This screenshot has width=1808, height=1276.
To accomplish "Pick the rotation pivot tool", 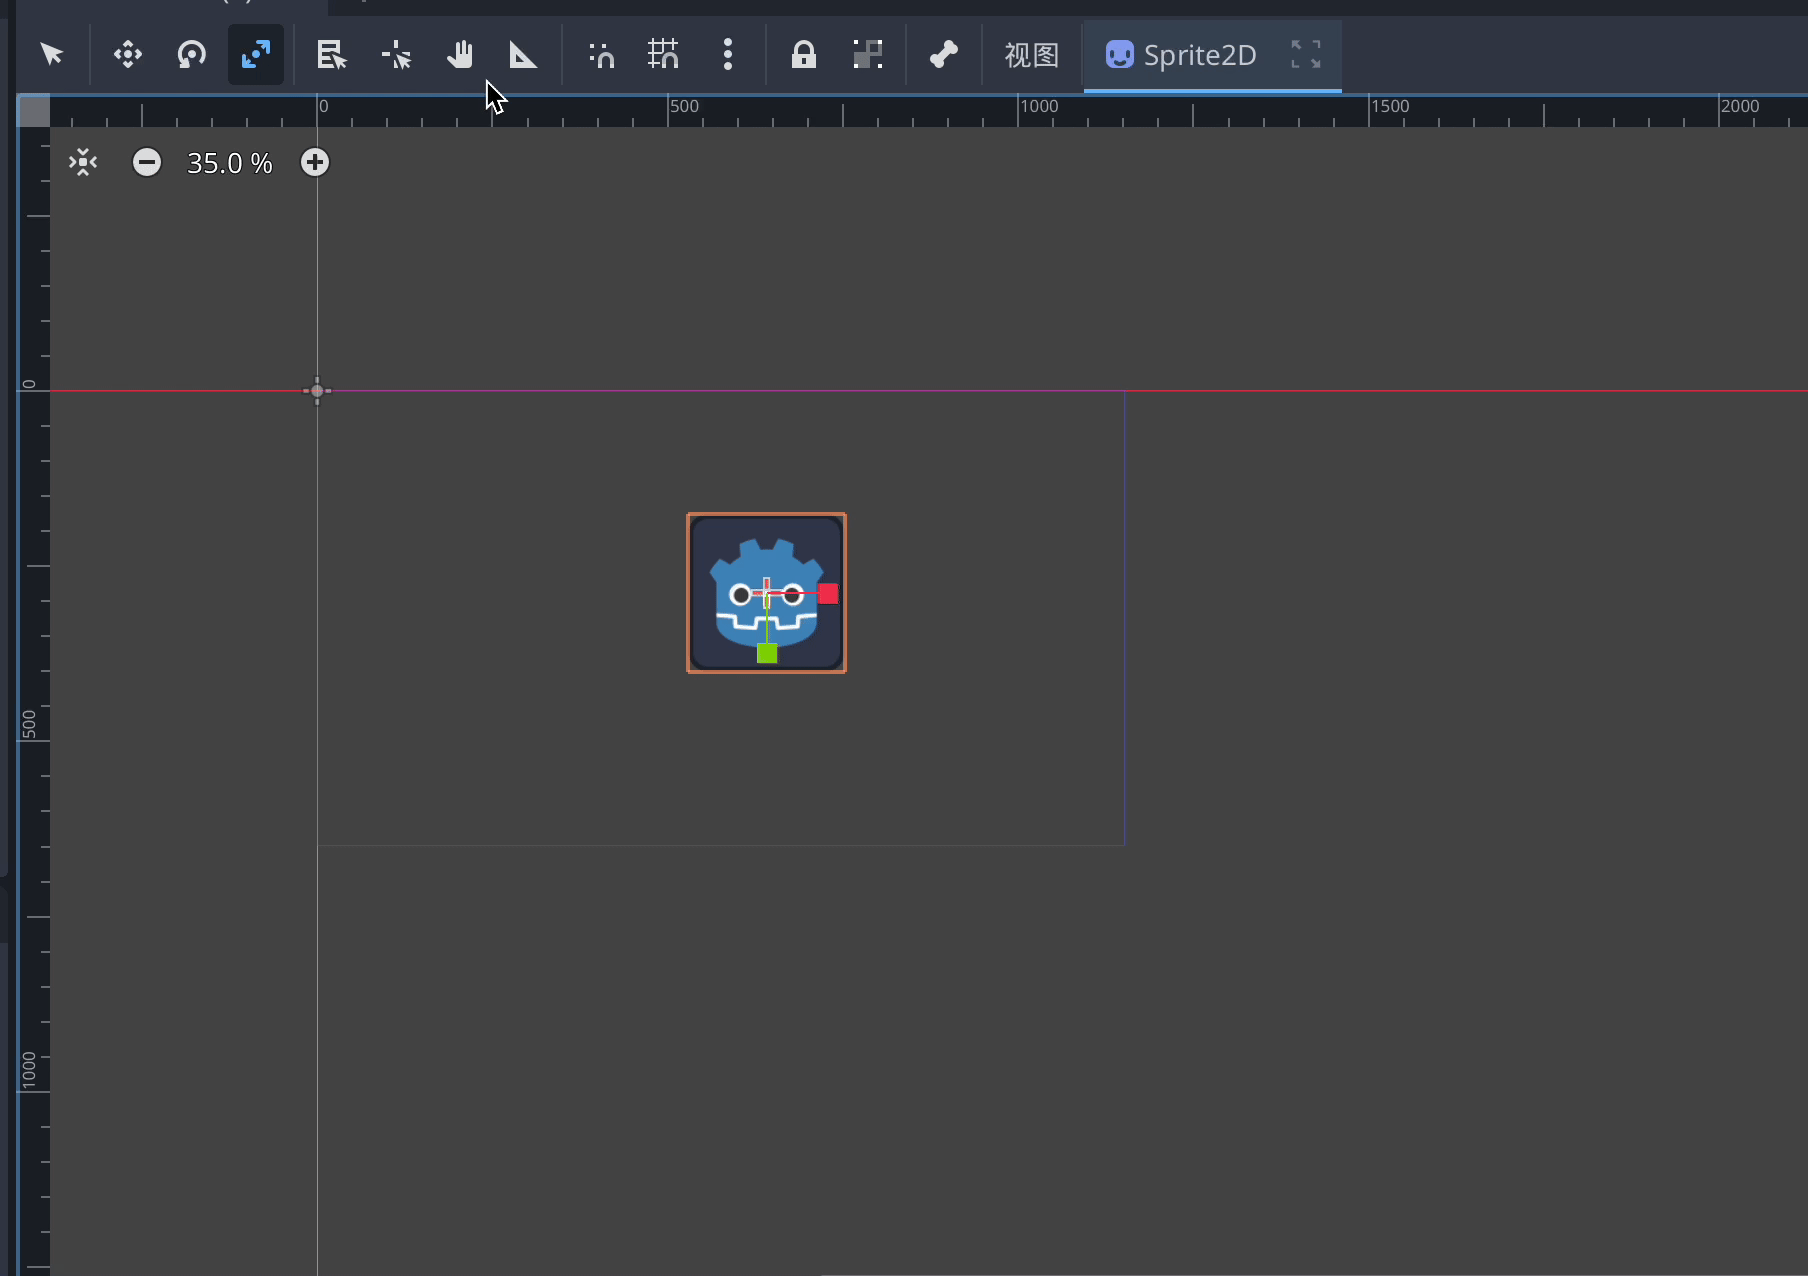I will click(x=397, y=54).
